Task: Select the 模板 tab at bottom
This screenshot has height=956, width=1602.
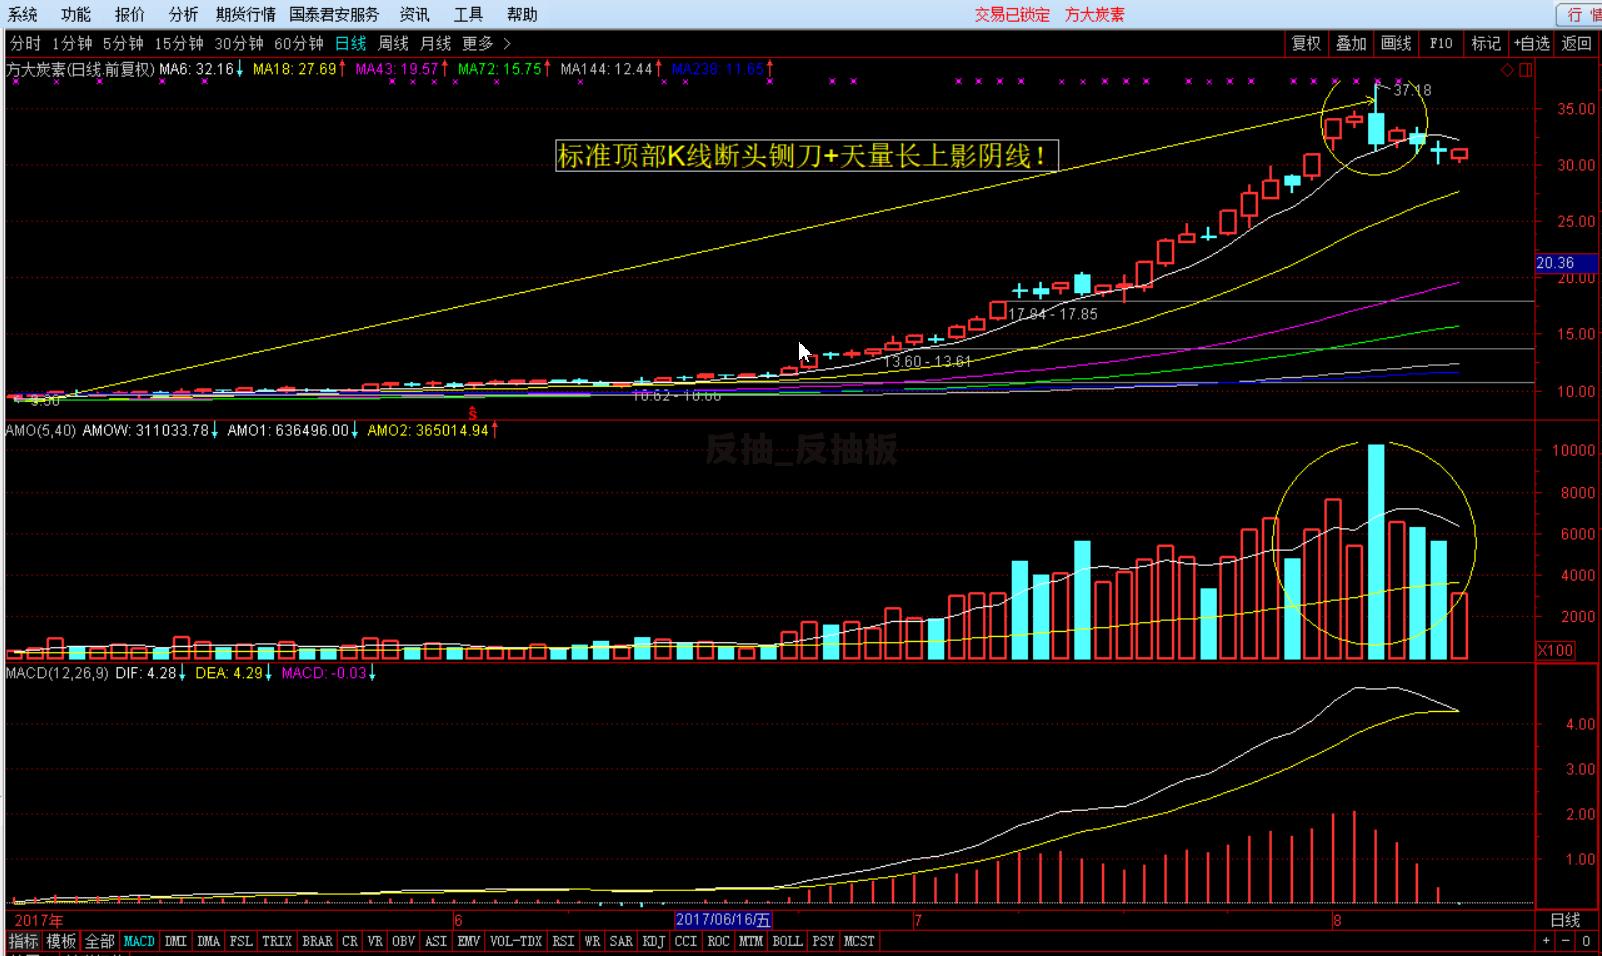Action: tap(61, 941)
